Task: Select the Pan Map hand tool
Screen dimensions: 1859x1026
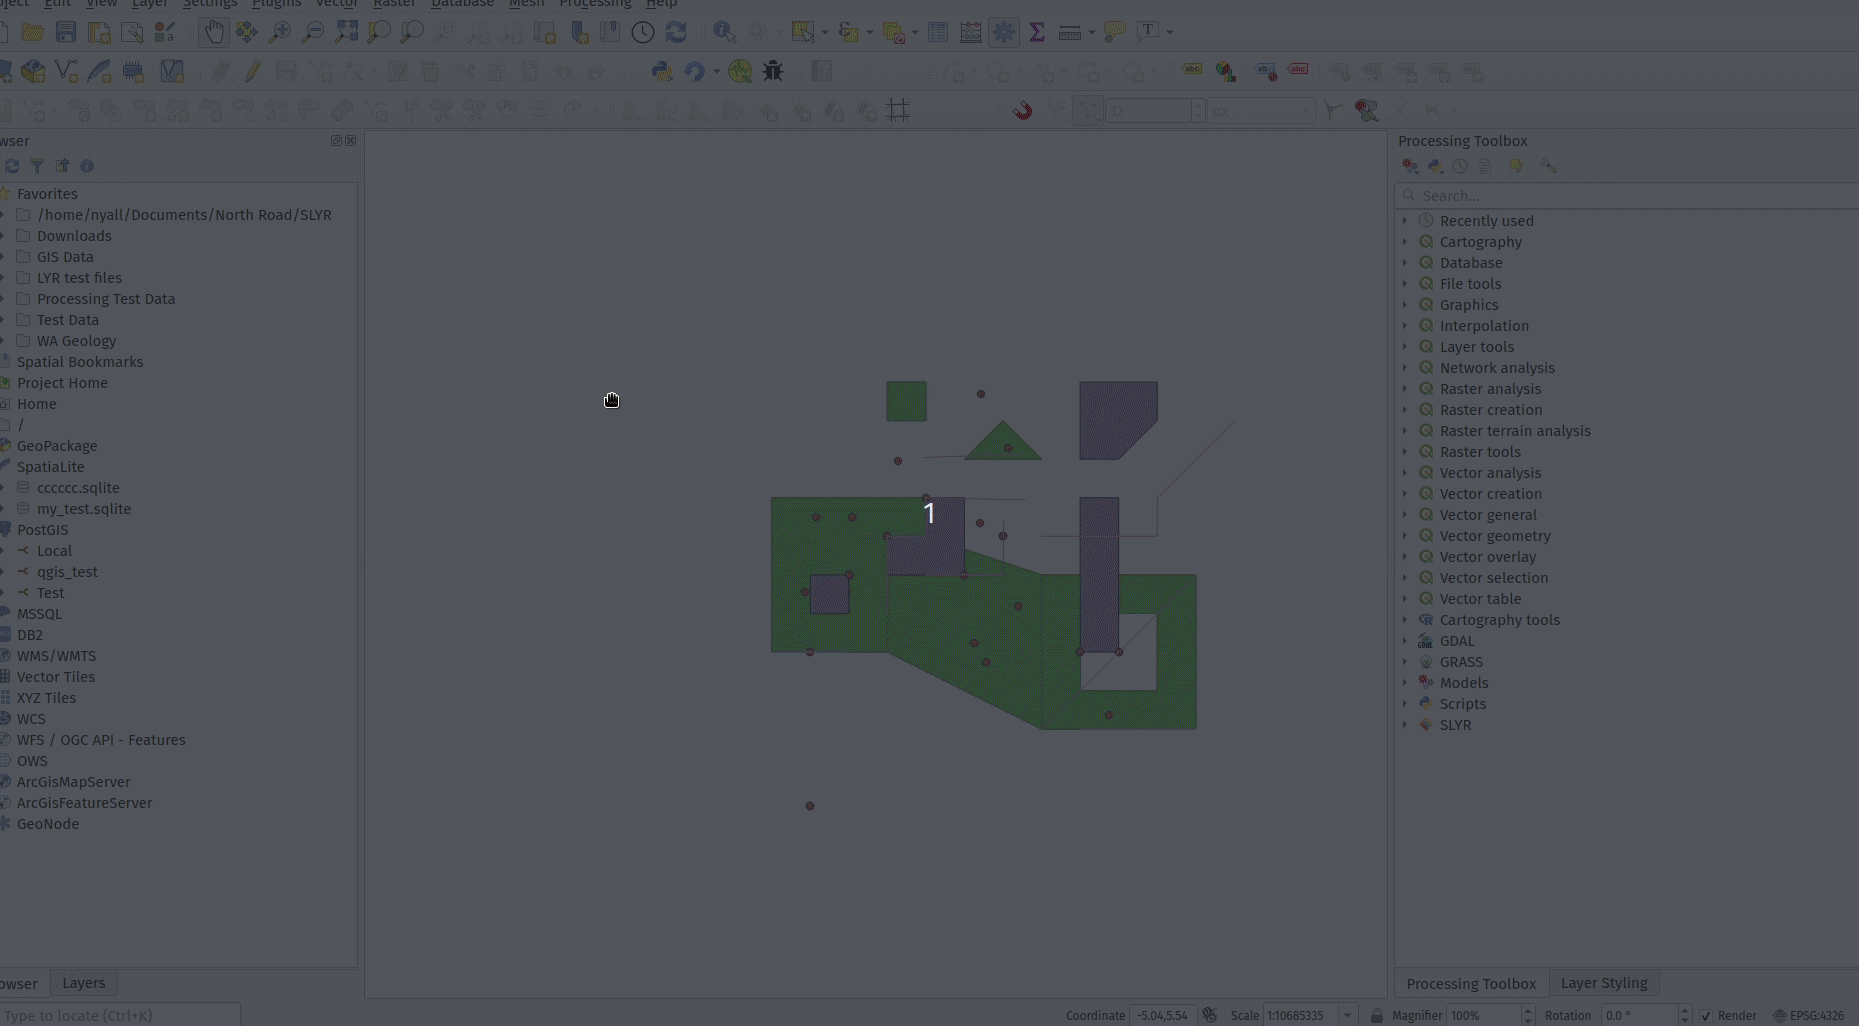Action: (213, 32)
